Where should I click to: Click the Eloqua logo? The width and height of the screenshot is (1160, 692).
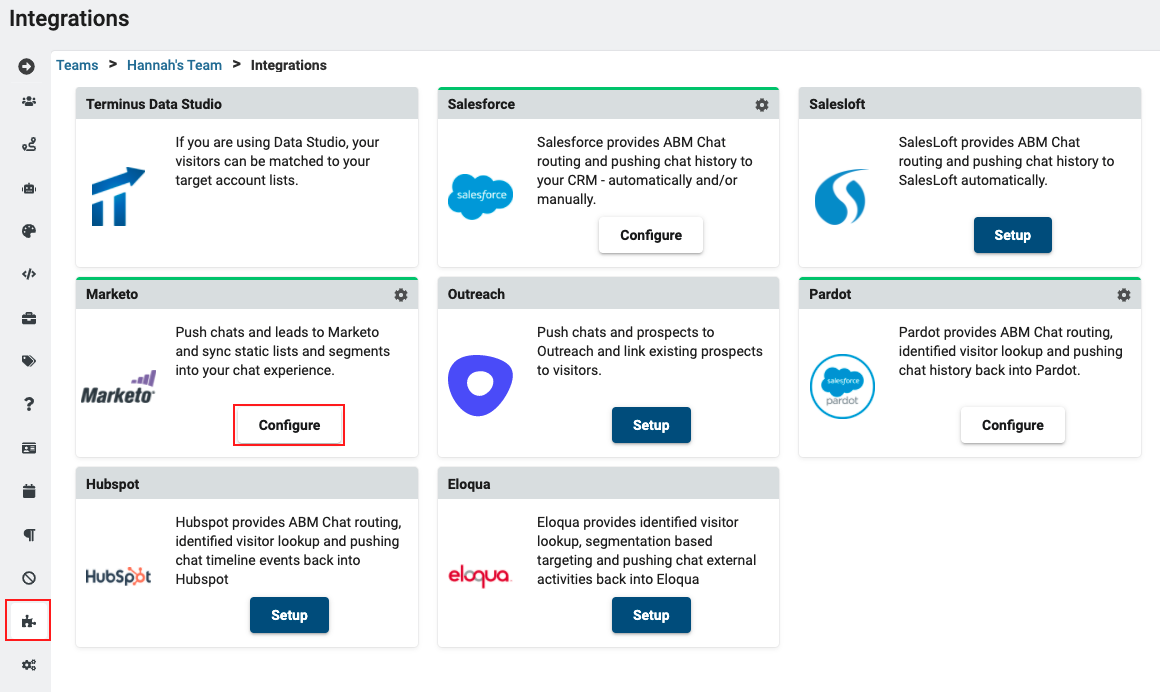479,576
